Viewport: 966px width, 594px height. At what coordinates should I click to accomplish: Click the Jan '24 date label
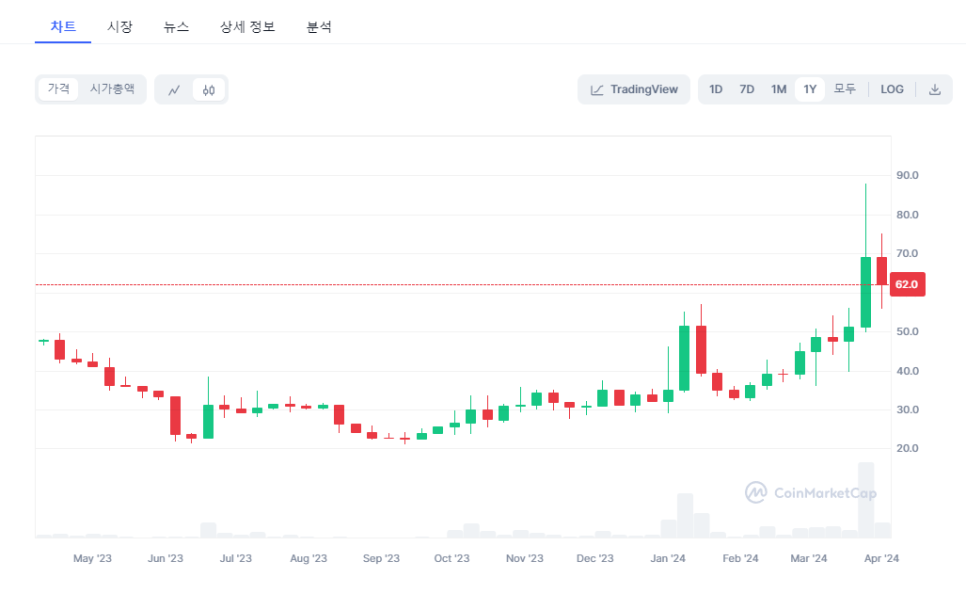point(668,558)
